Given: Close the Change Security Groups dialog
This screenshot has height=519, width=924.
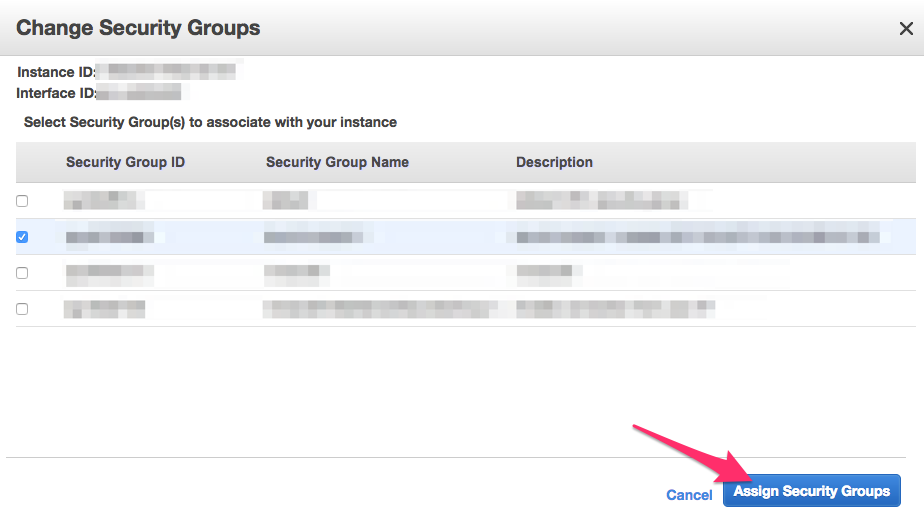Looking at the screenshot, I should click(907, 29).
